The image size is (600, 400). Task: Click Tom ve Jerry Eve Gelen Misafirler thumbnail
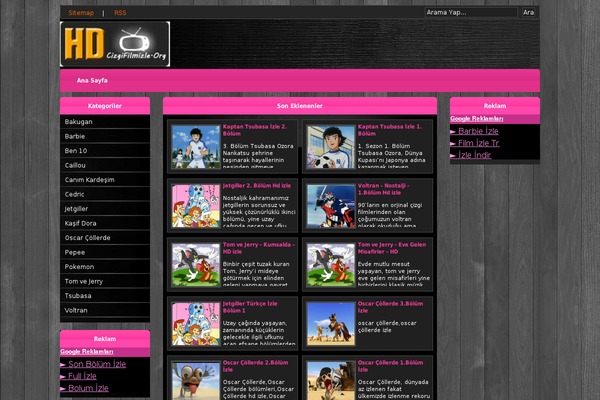tap(331, 265)
